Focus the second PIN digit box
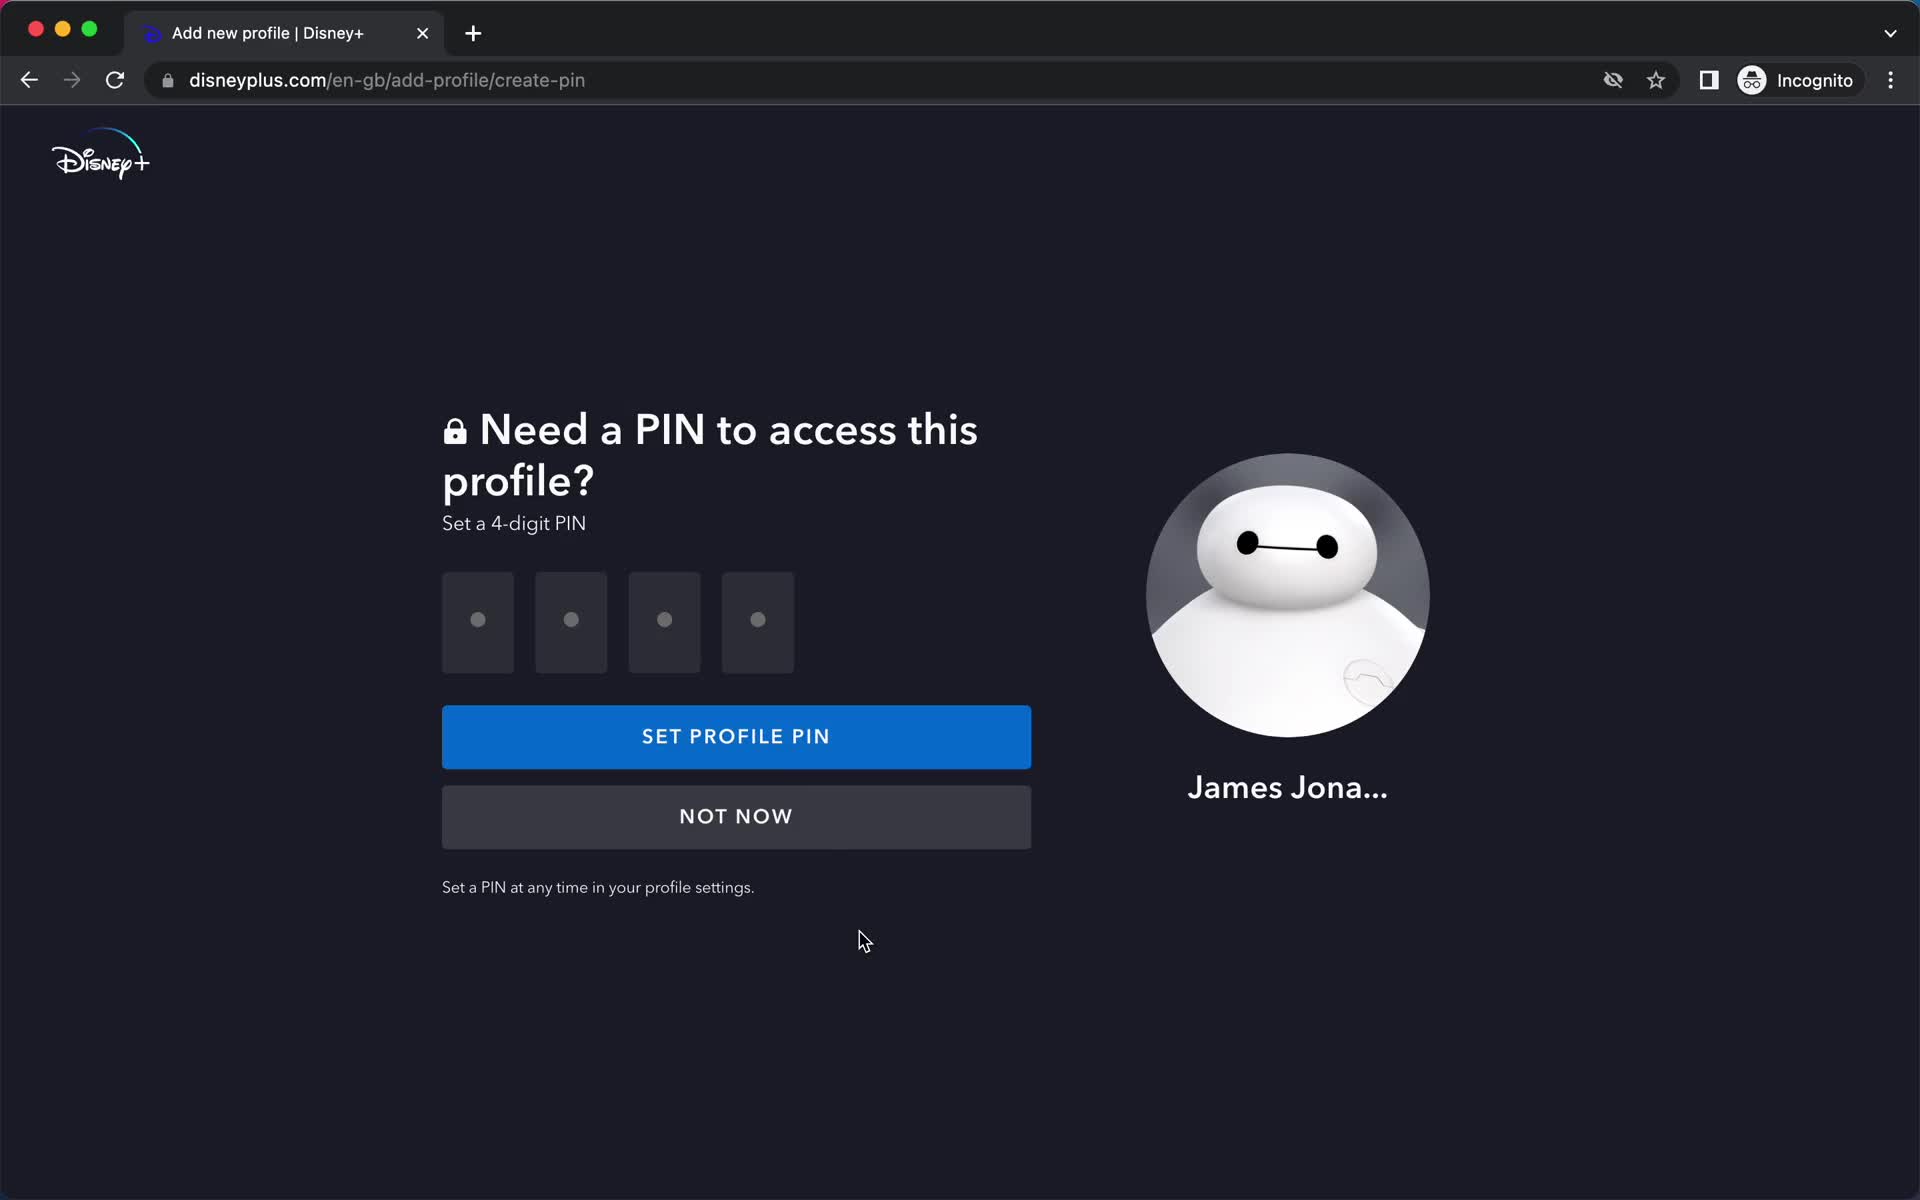This screenshot has height=1200, width=1920. click(x=571, y=622)
